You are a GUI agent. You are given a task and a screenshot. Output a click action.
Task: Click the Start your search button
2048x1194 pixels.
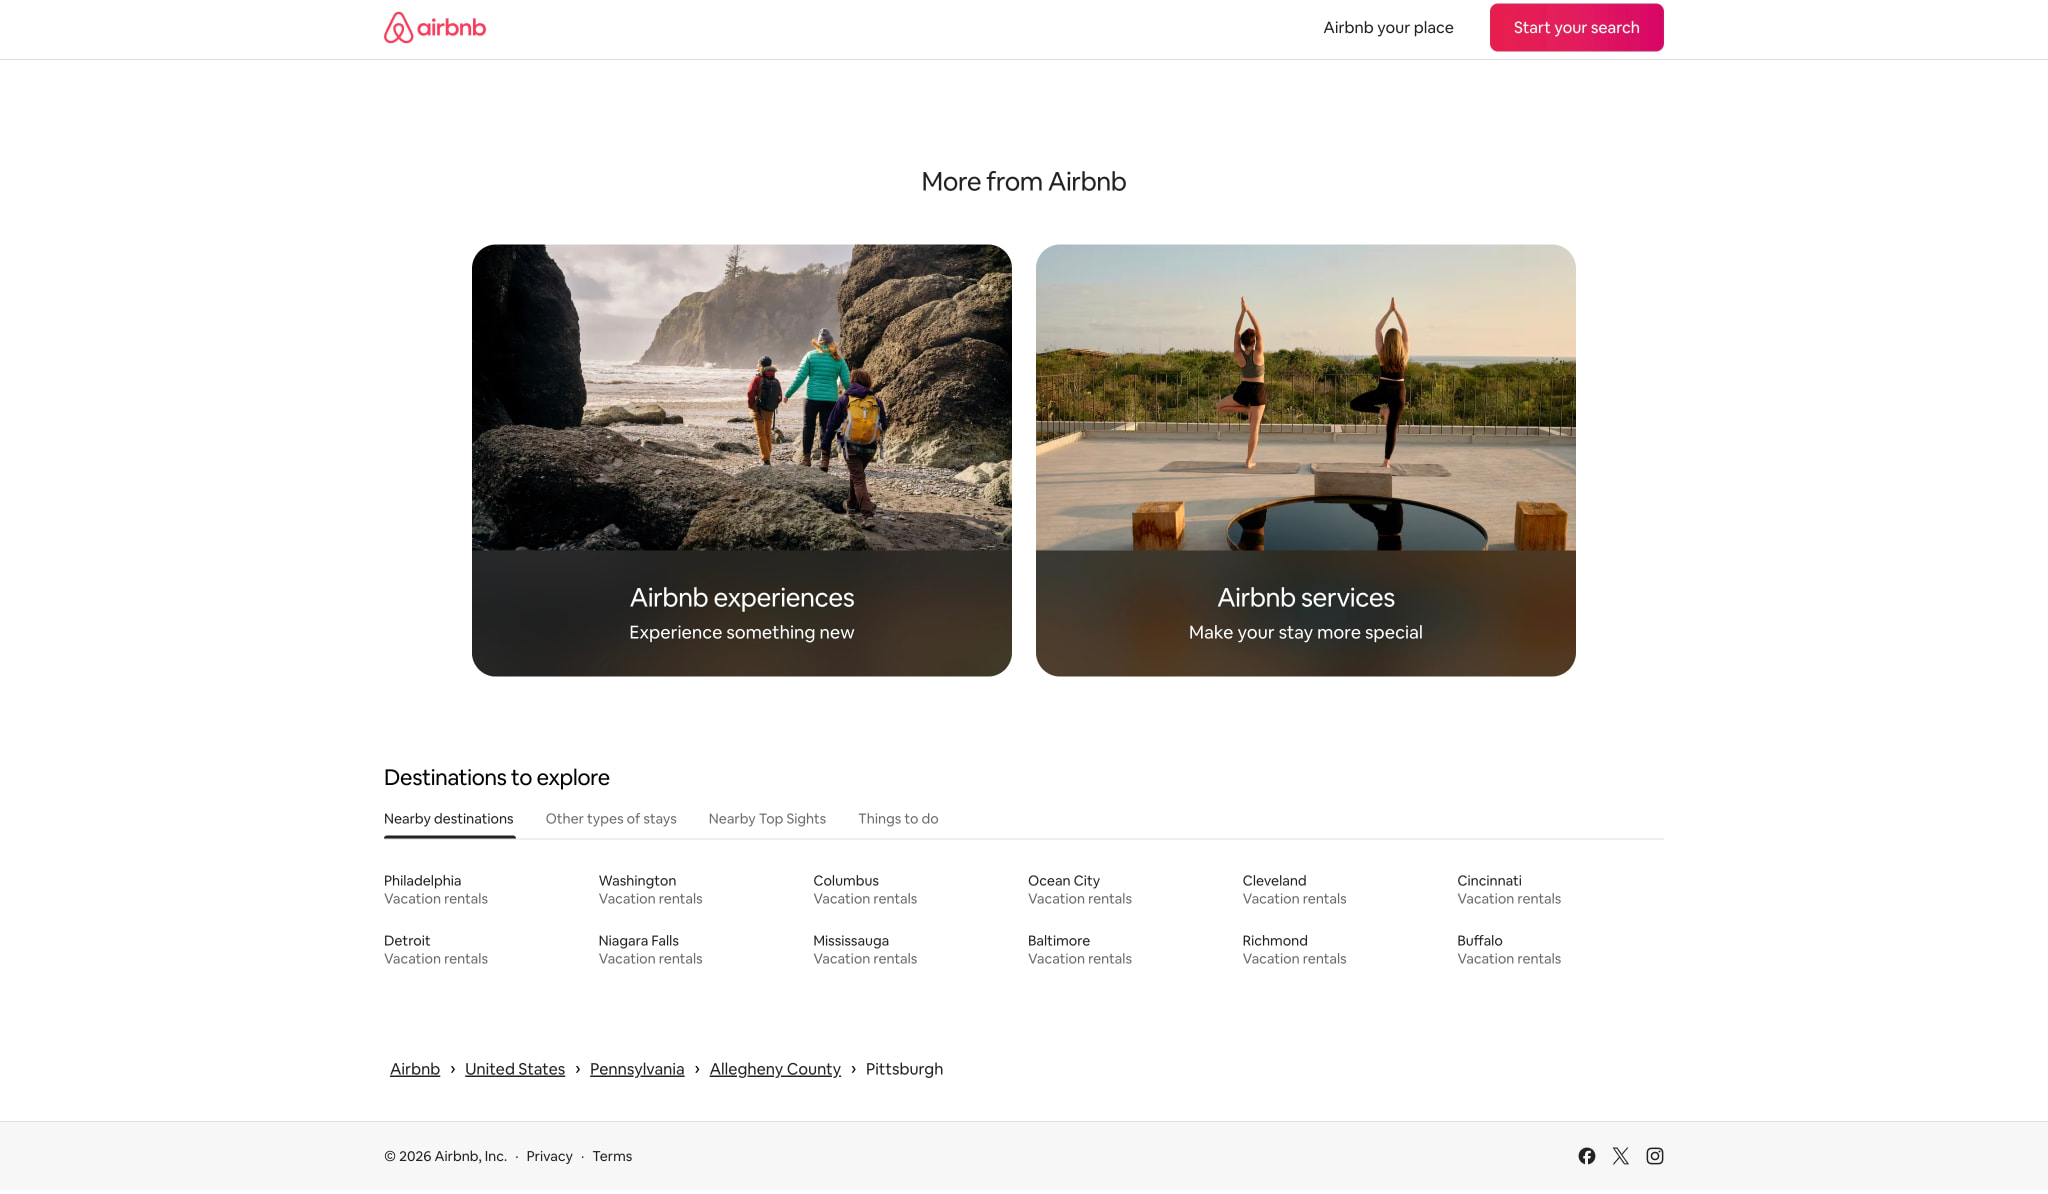tap(1576, 28)
